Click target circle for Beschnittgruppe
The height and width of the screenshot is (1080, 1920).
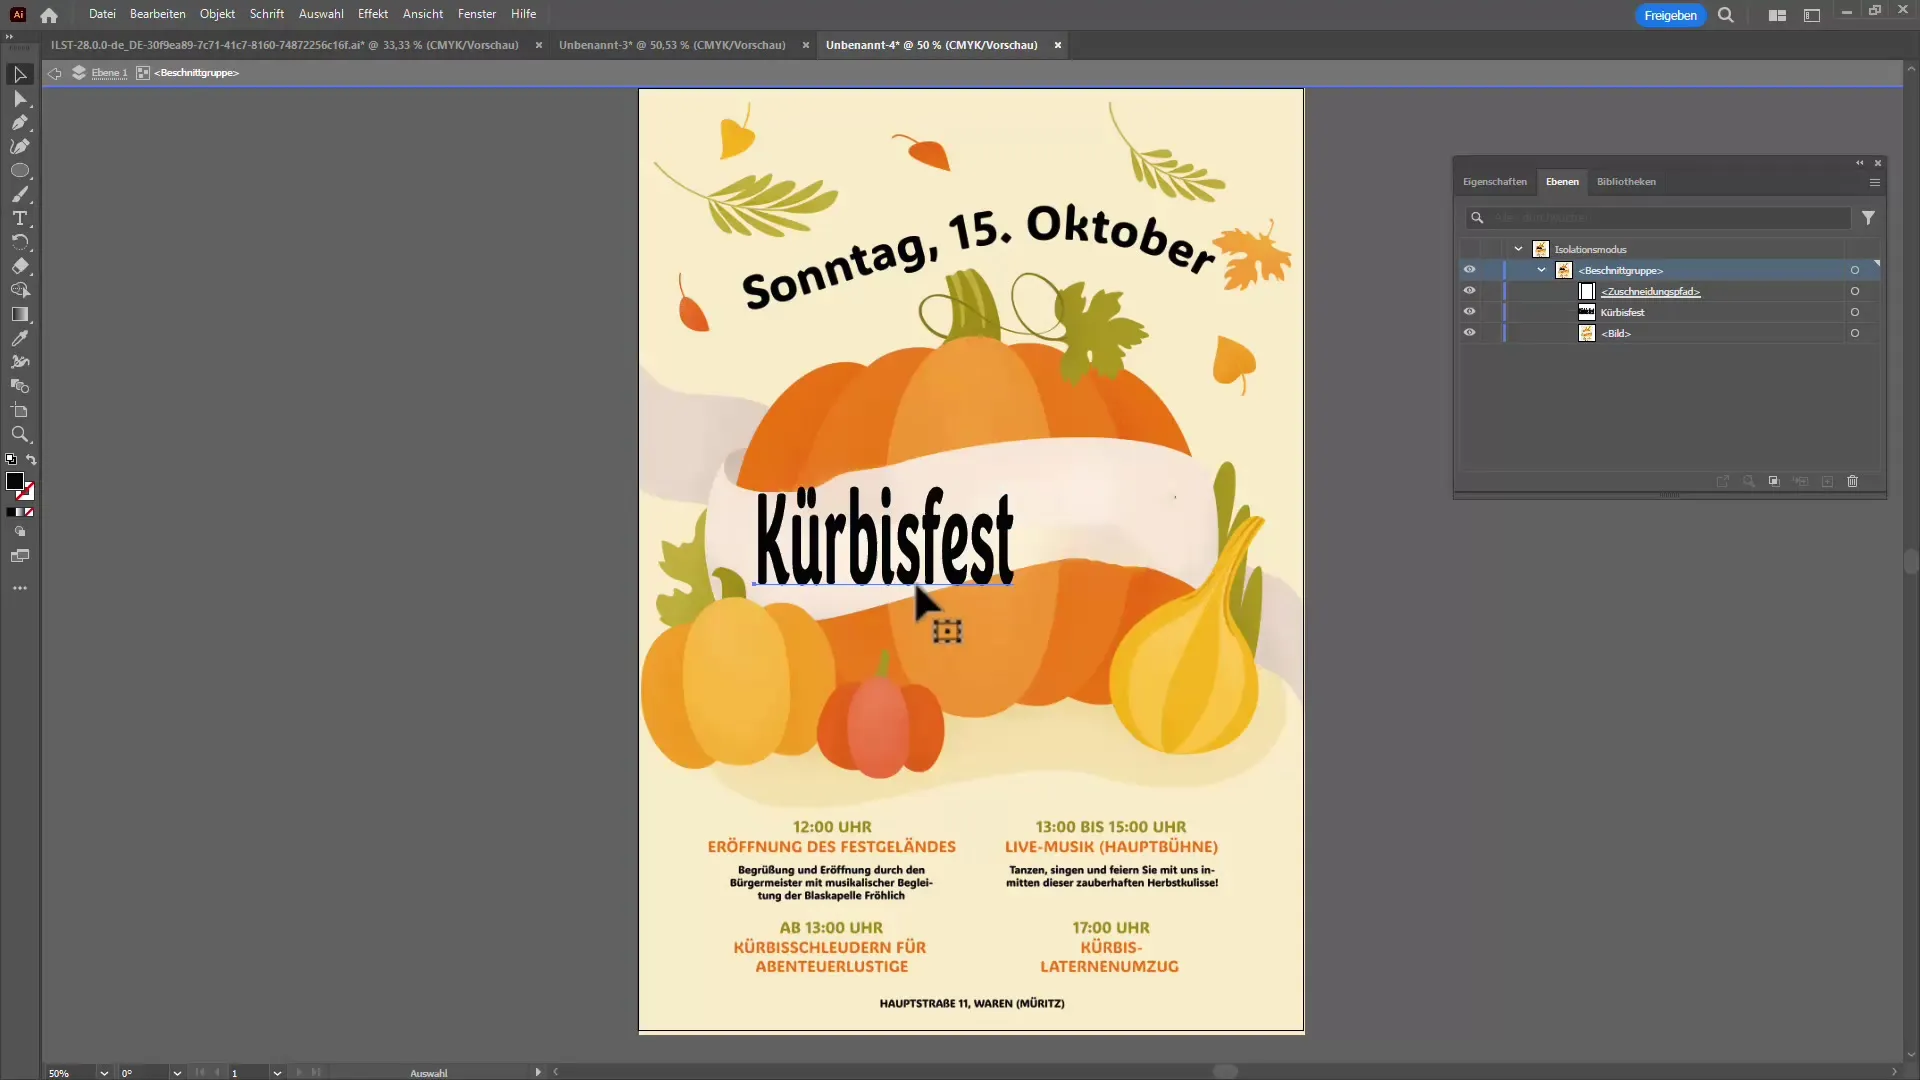1855,270
